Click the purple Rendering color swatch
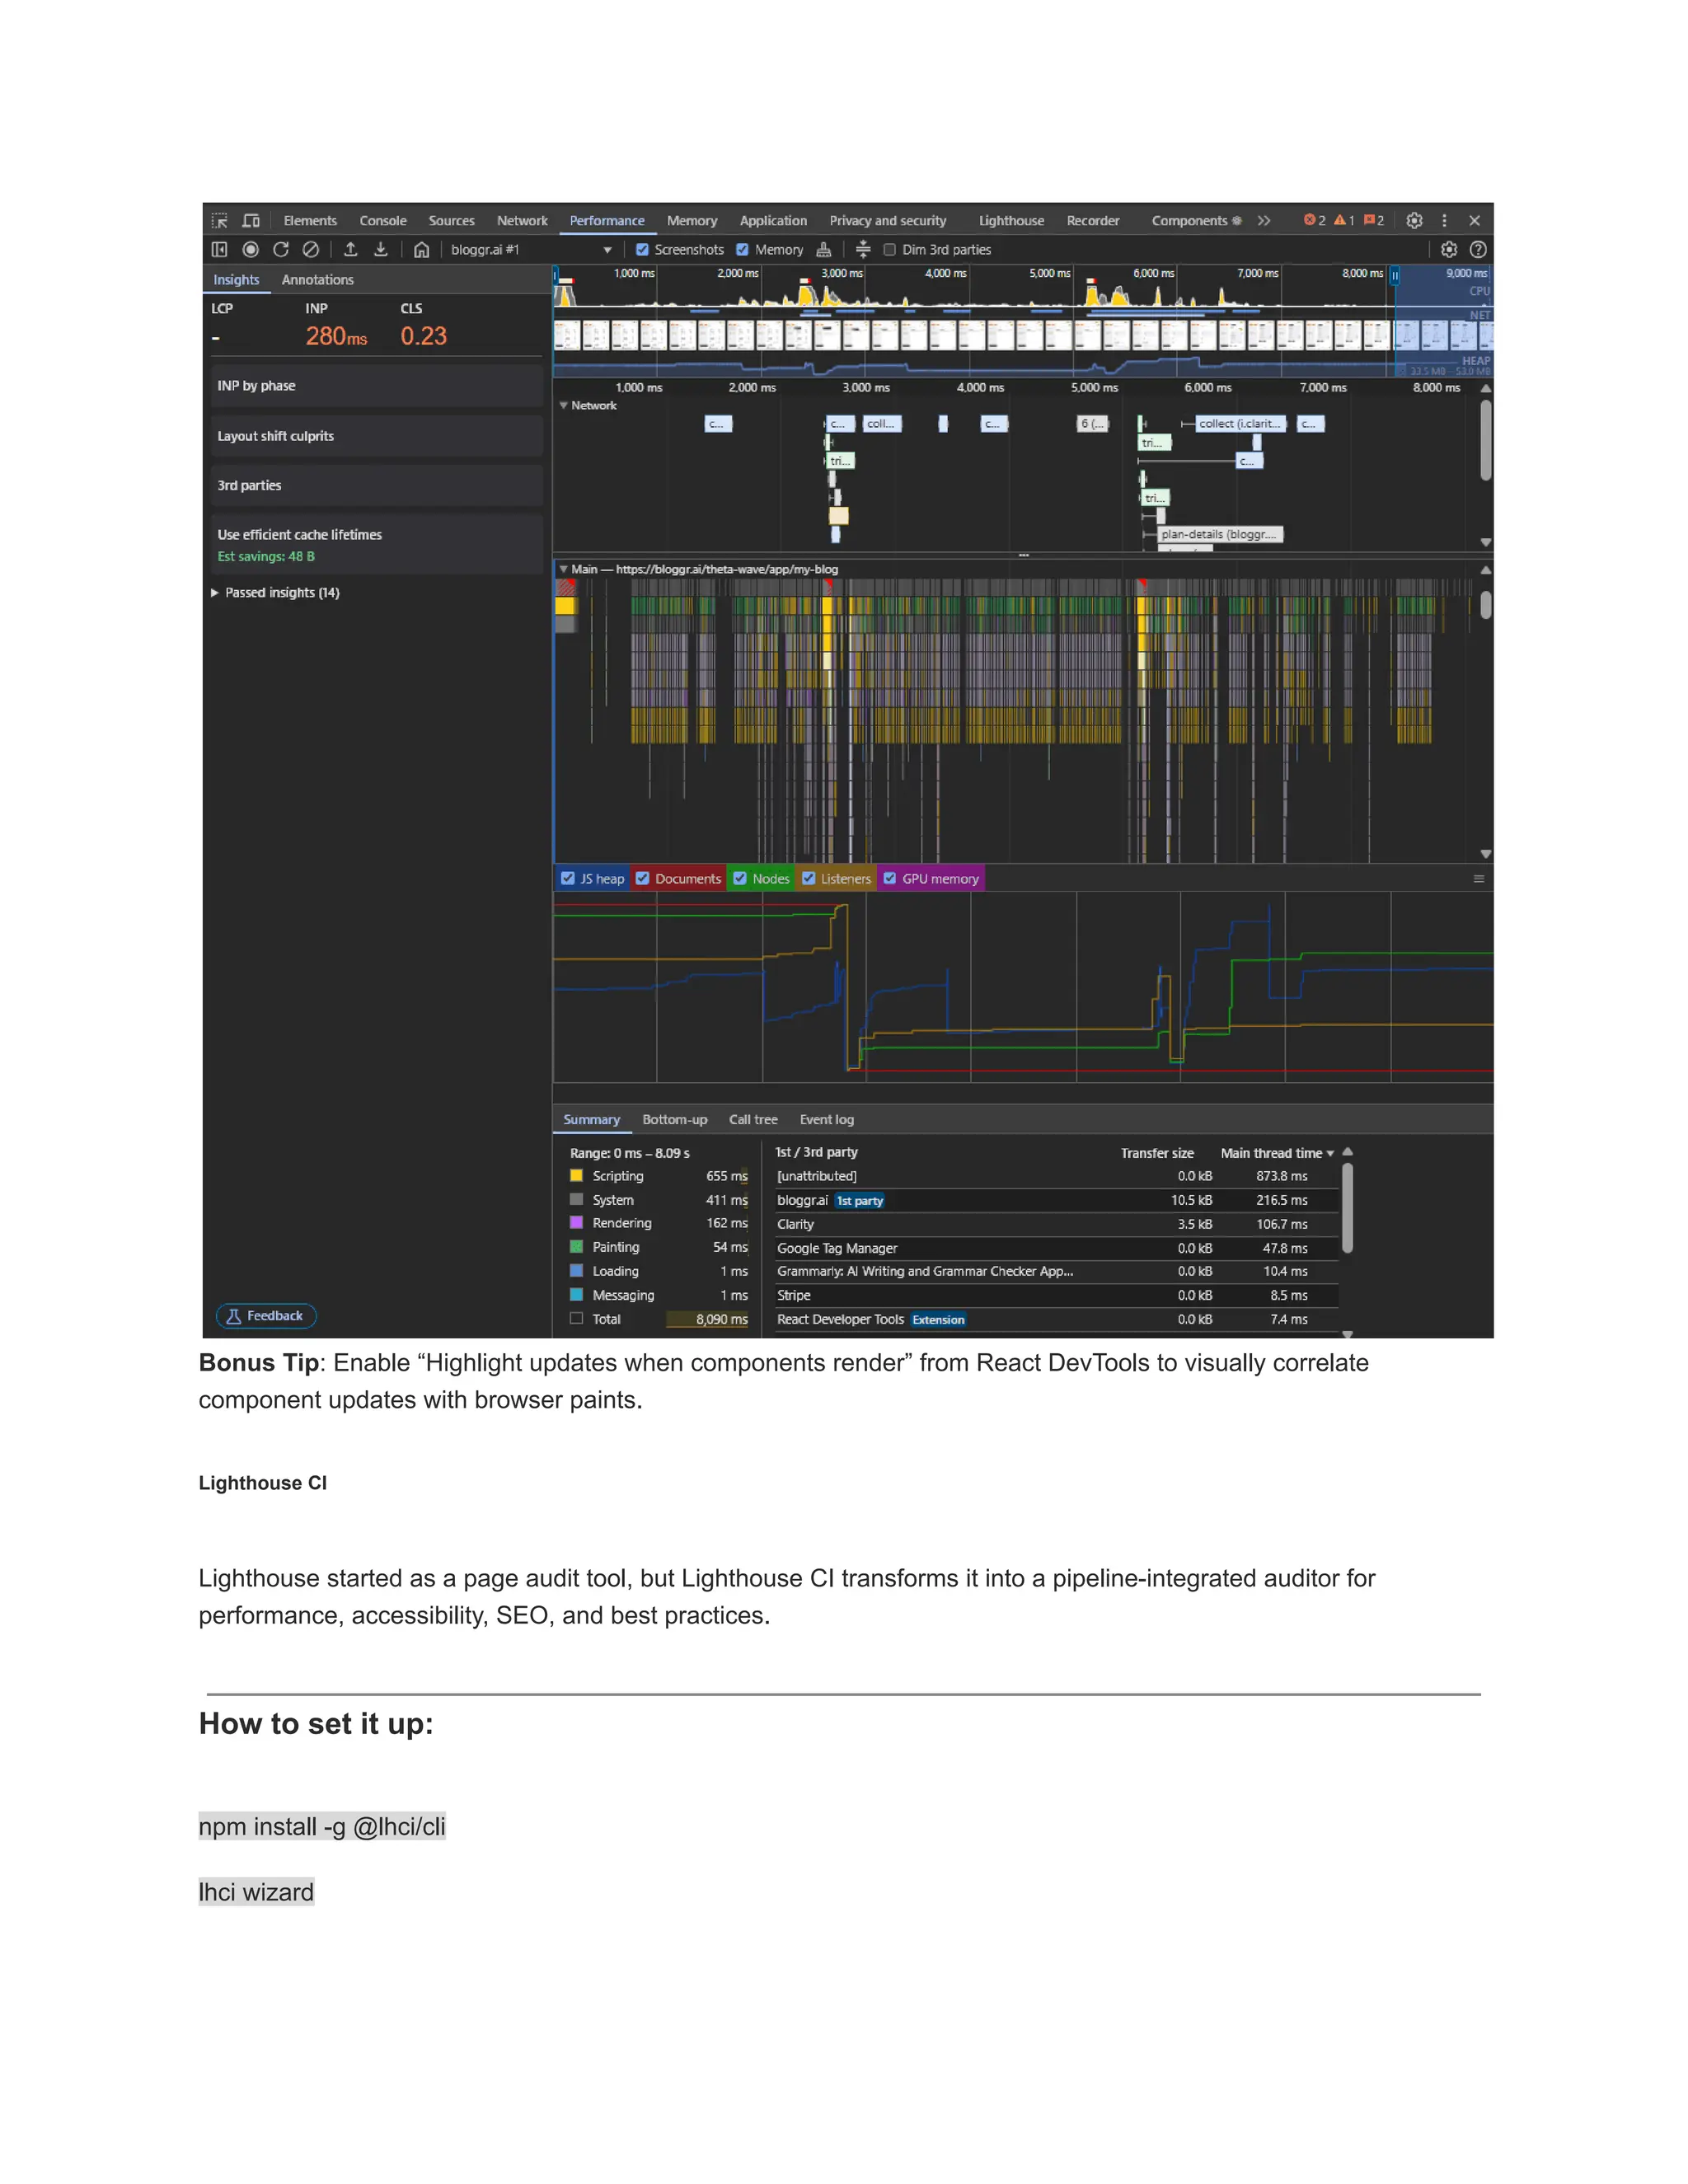 576,1223
